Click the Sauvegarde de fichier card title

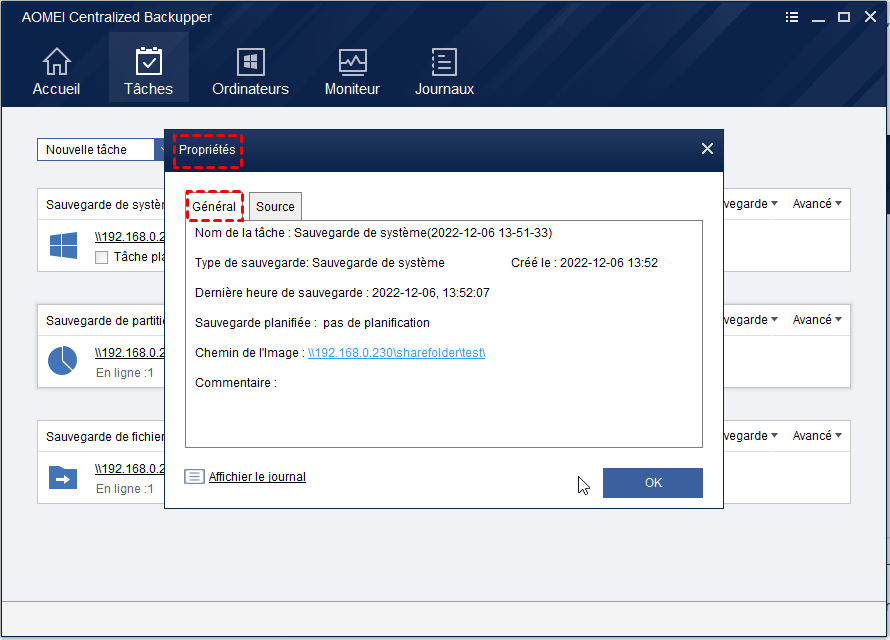106,436
